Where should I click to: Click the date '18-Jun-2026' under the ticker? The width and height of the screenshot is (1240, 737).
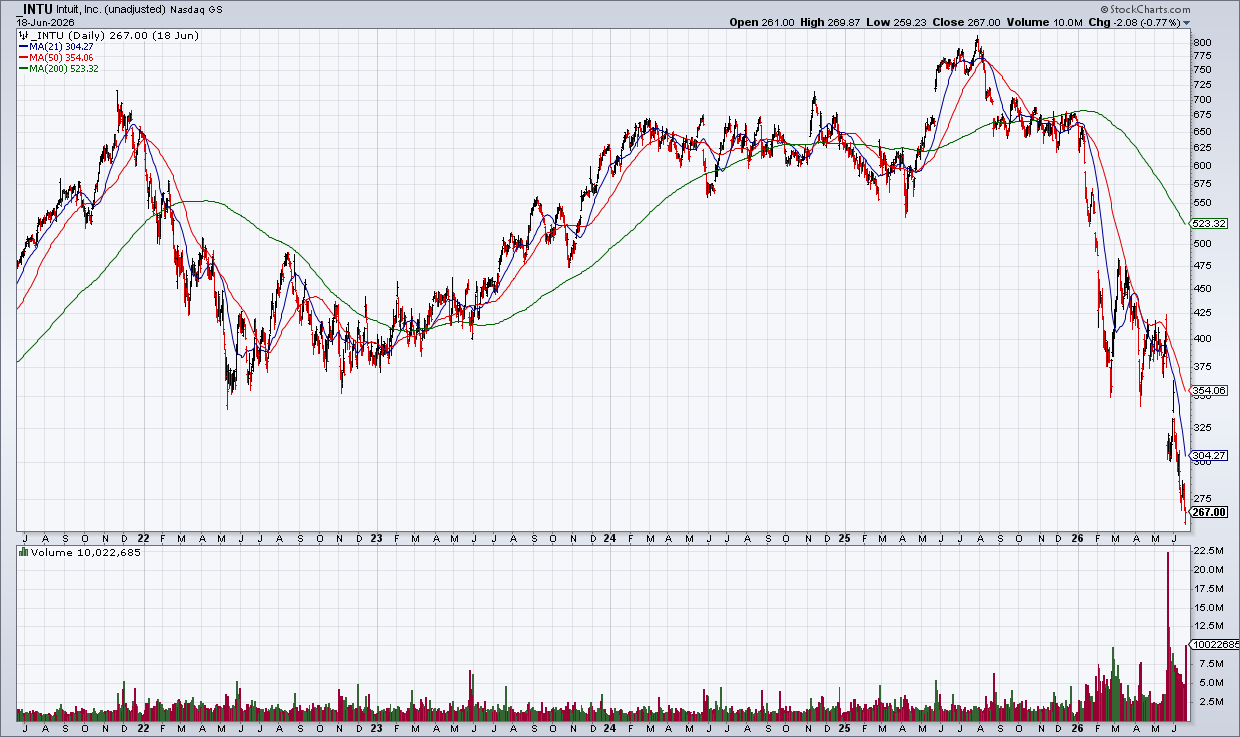click(45, 23)
